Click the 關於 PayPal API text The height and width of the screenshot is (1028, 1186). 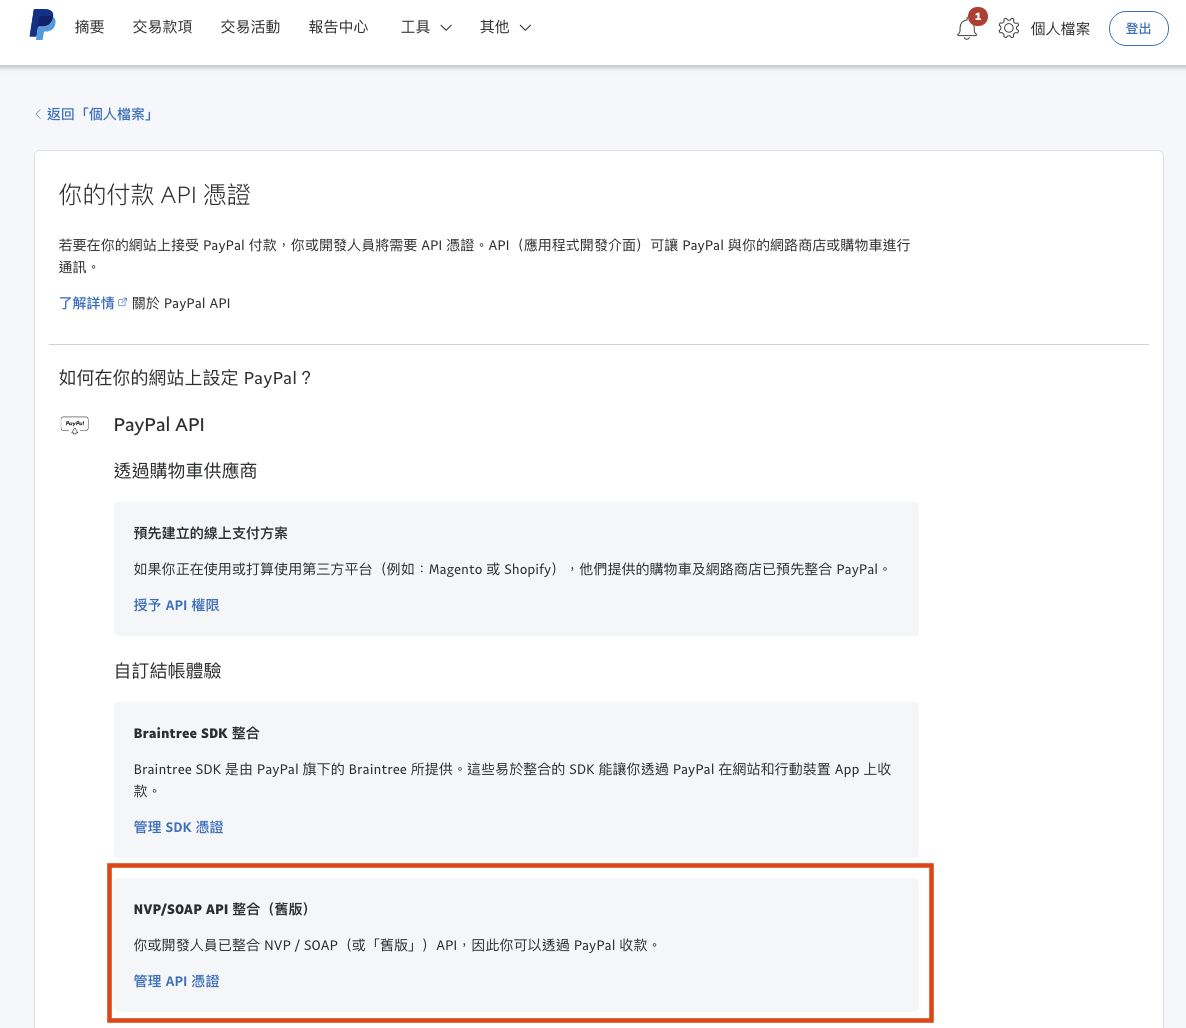point(181,303)
